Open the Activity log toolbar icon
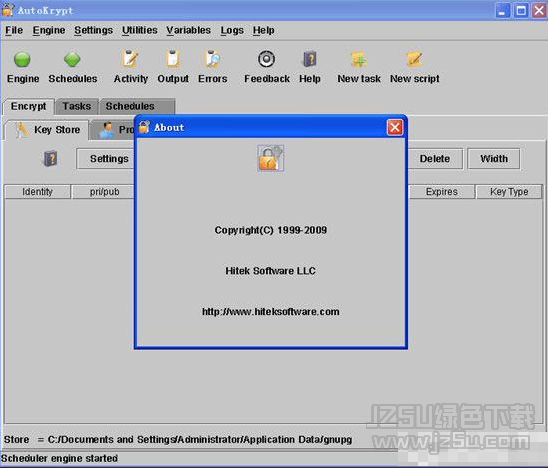The height and width of the screenshot is (468, 548). click(130, 59)
